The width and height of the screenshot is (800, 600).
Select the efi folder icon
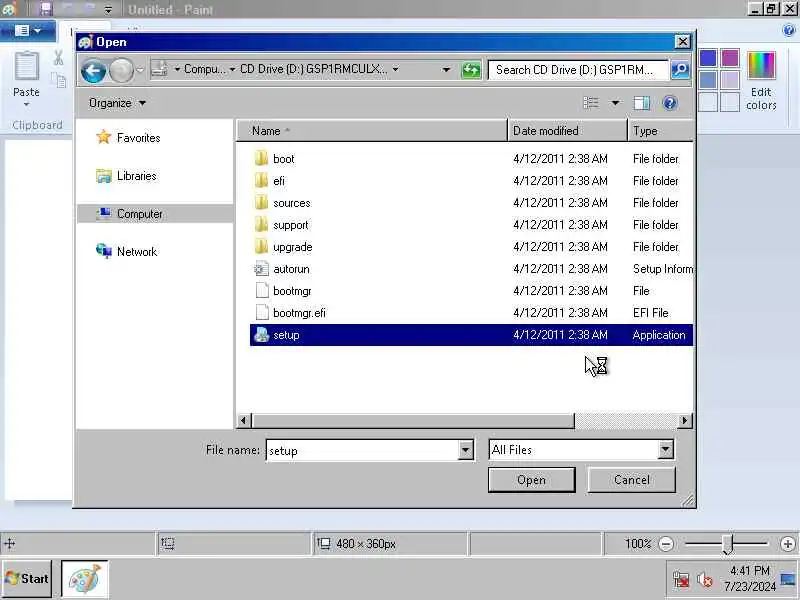coord(261,180)
